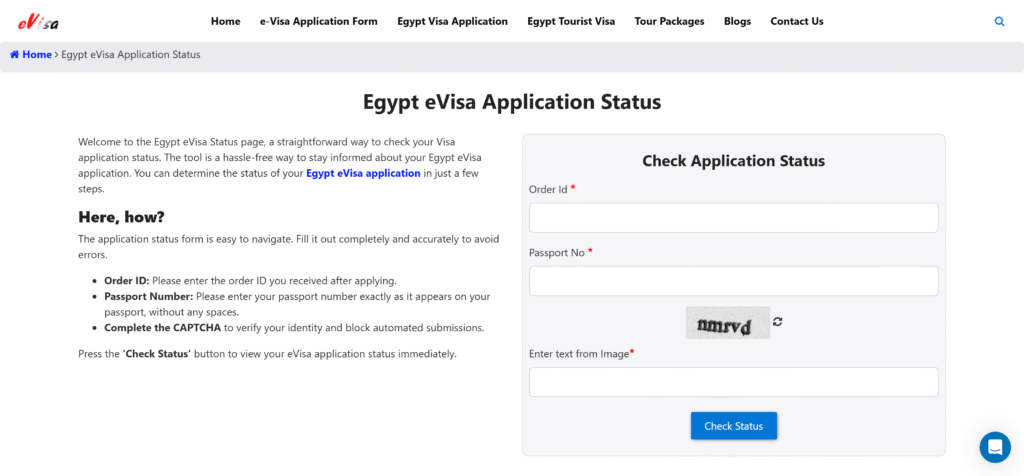The width and height of the screenshot is (1024, 476).
Task: Click the Home breadcrumb link
Action: point(37,55)
